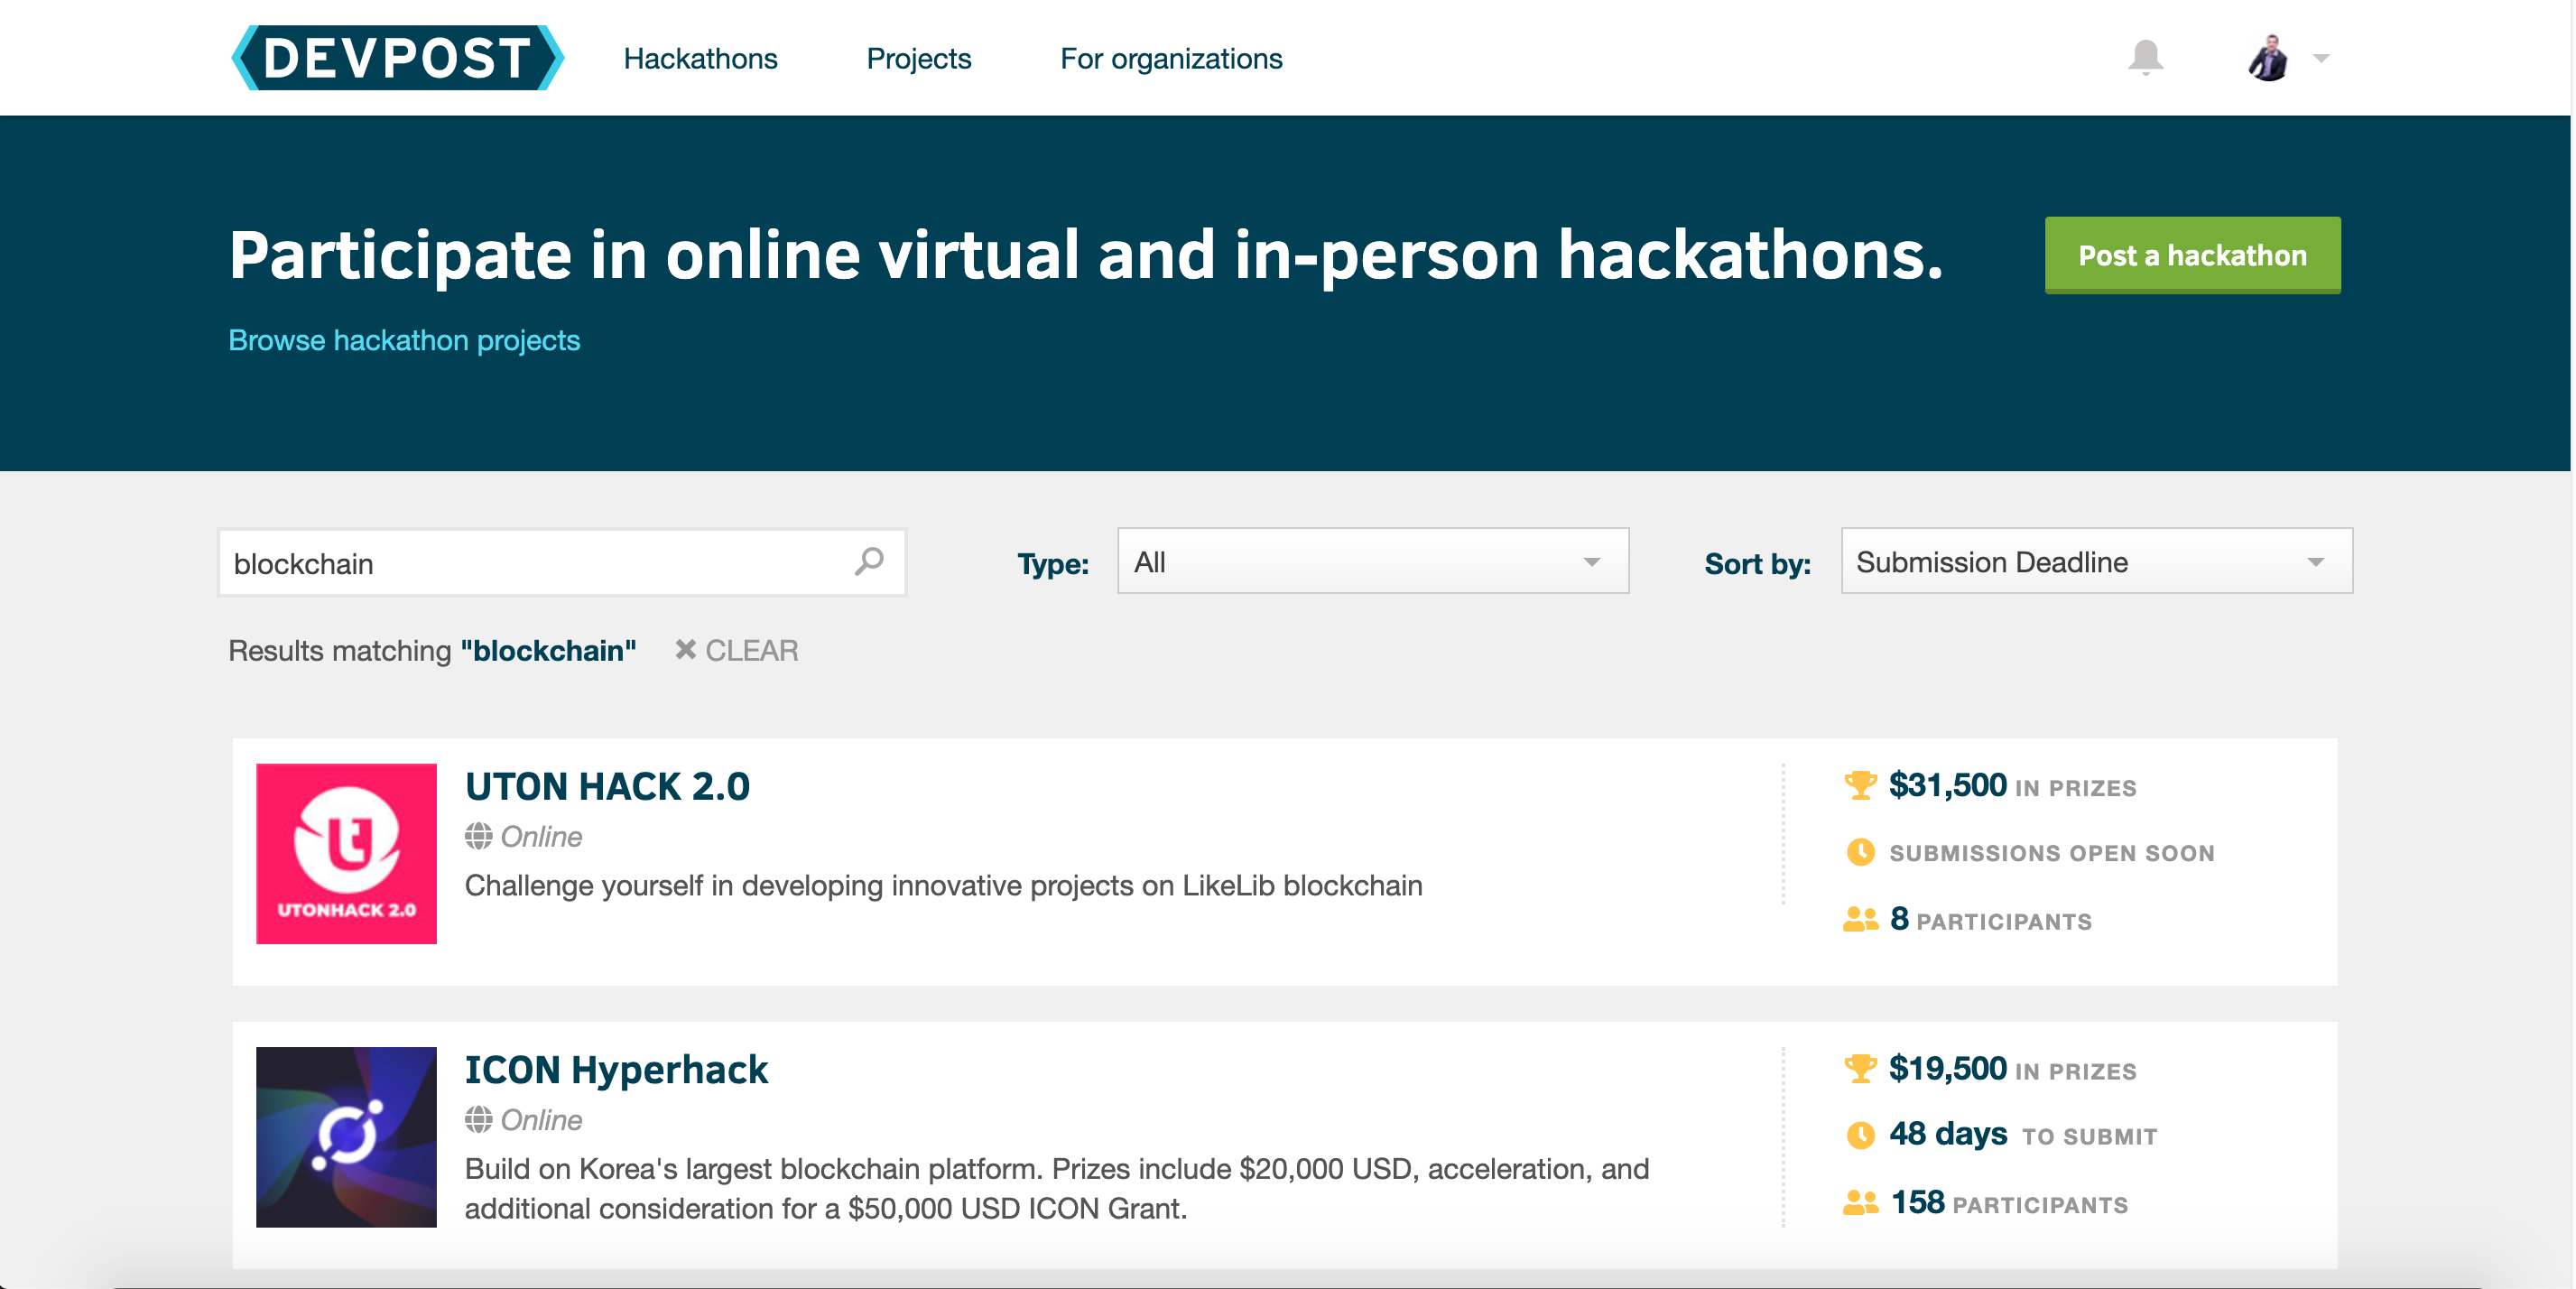The width and height of the screenshot is (2576, 1289).
Task: Open the UTON HACK 2.0 title
Action: pos(607,786)
